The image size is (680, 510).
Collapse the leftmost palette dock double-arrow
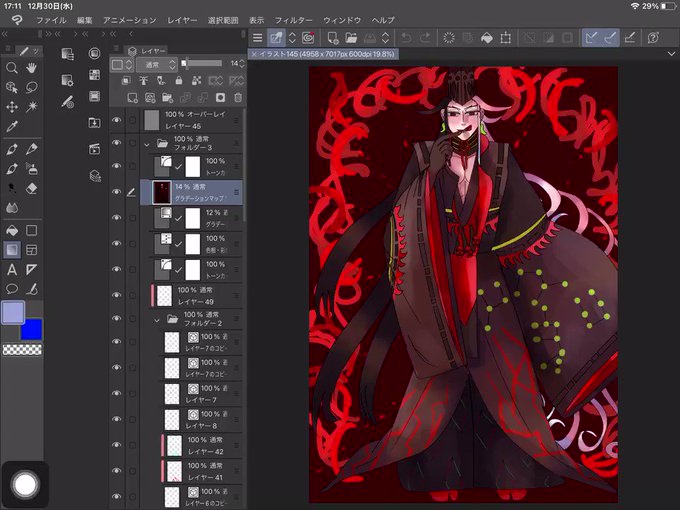pyautogui.click(x=5, y=34)
